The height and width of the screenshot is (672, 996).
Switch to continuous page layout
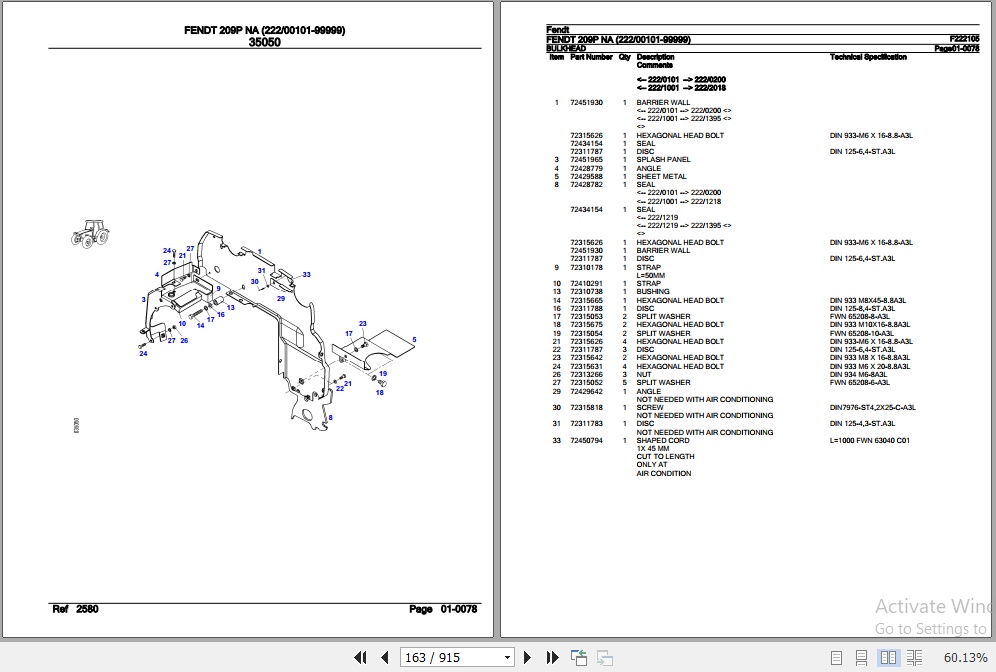point(861,657)
